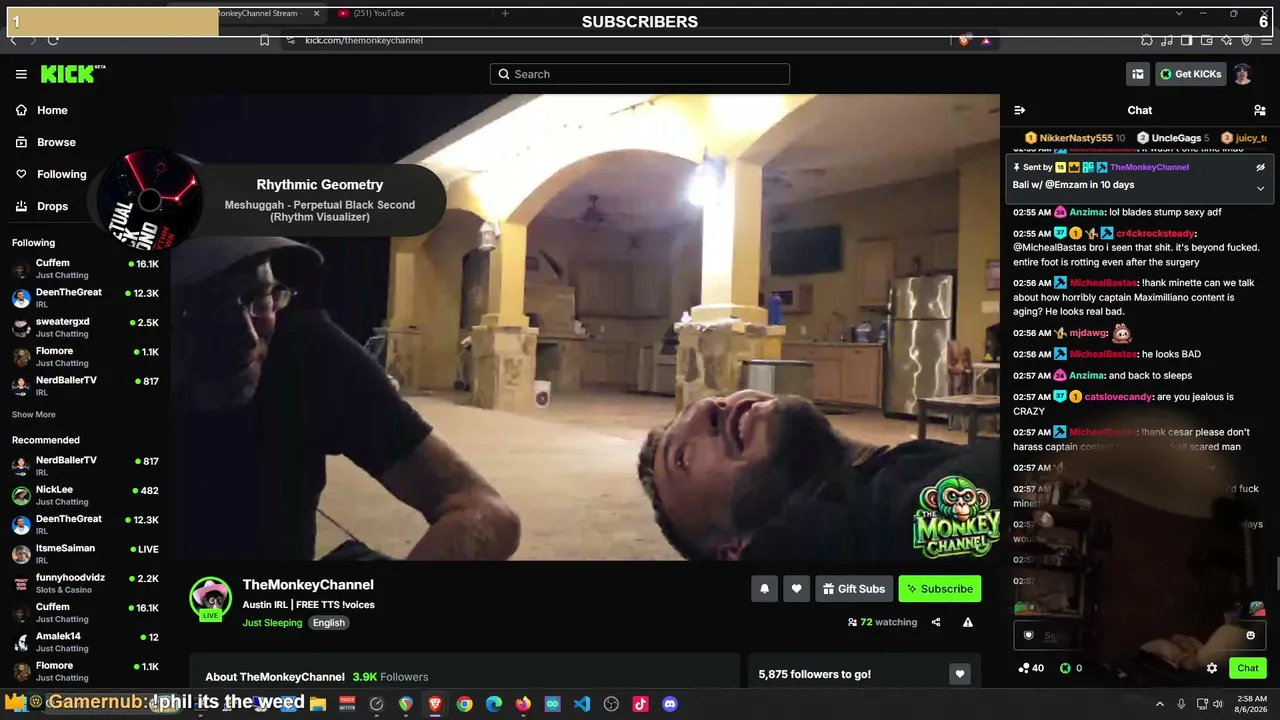Open Arduino IDE in taskbar

click(553, 704)
